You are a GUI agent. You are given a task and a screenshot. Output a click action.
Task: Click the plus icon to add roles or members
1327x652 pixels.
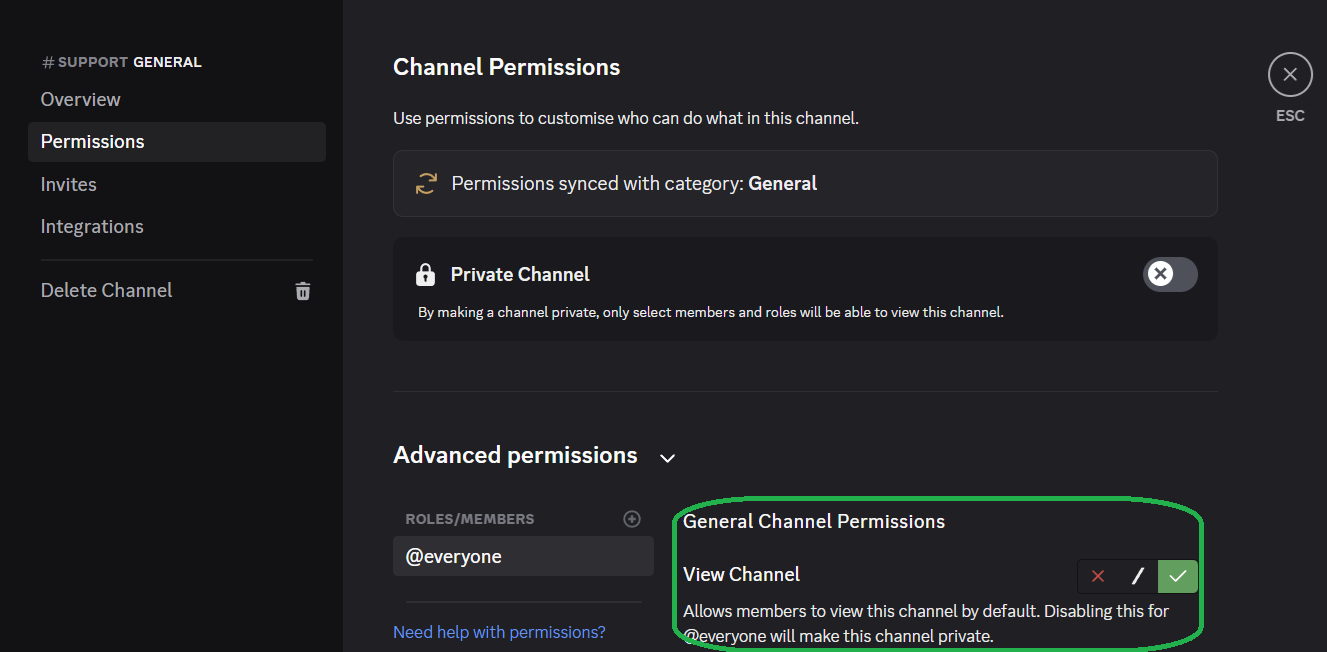point(632,518)
